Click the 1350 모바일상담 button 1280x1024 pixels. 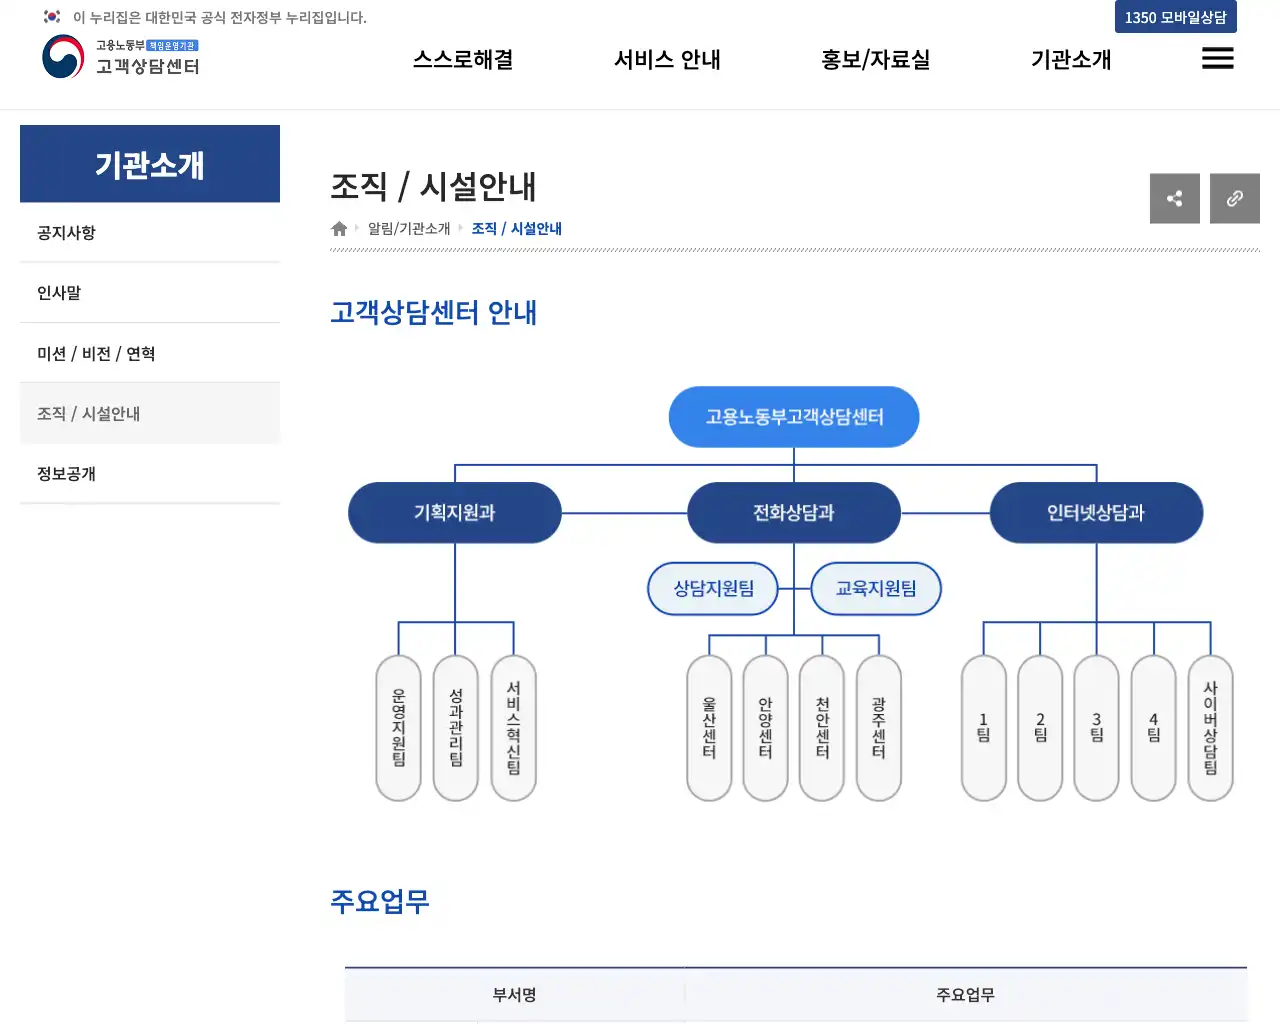1175,17
